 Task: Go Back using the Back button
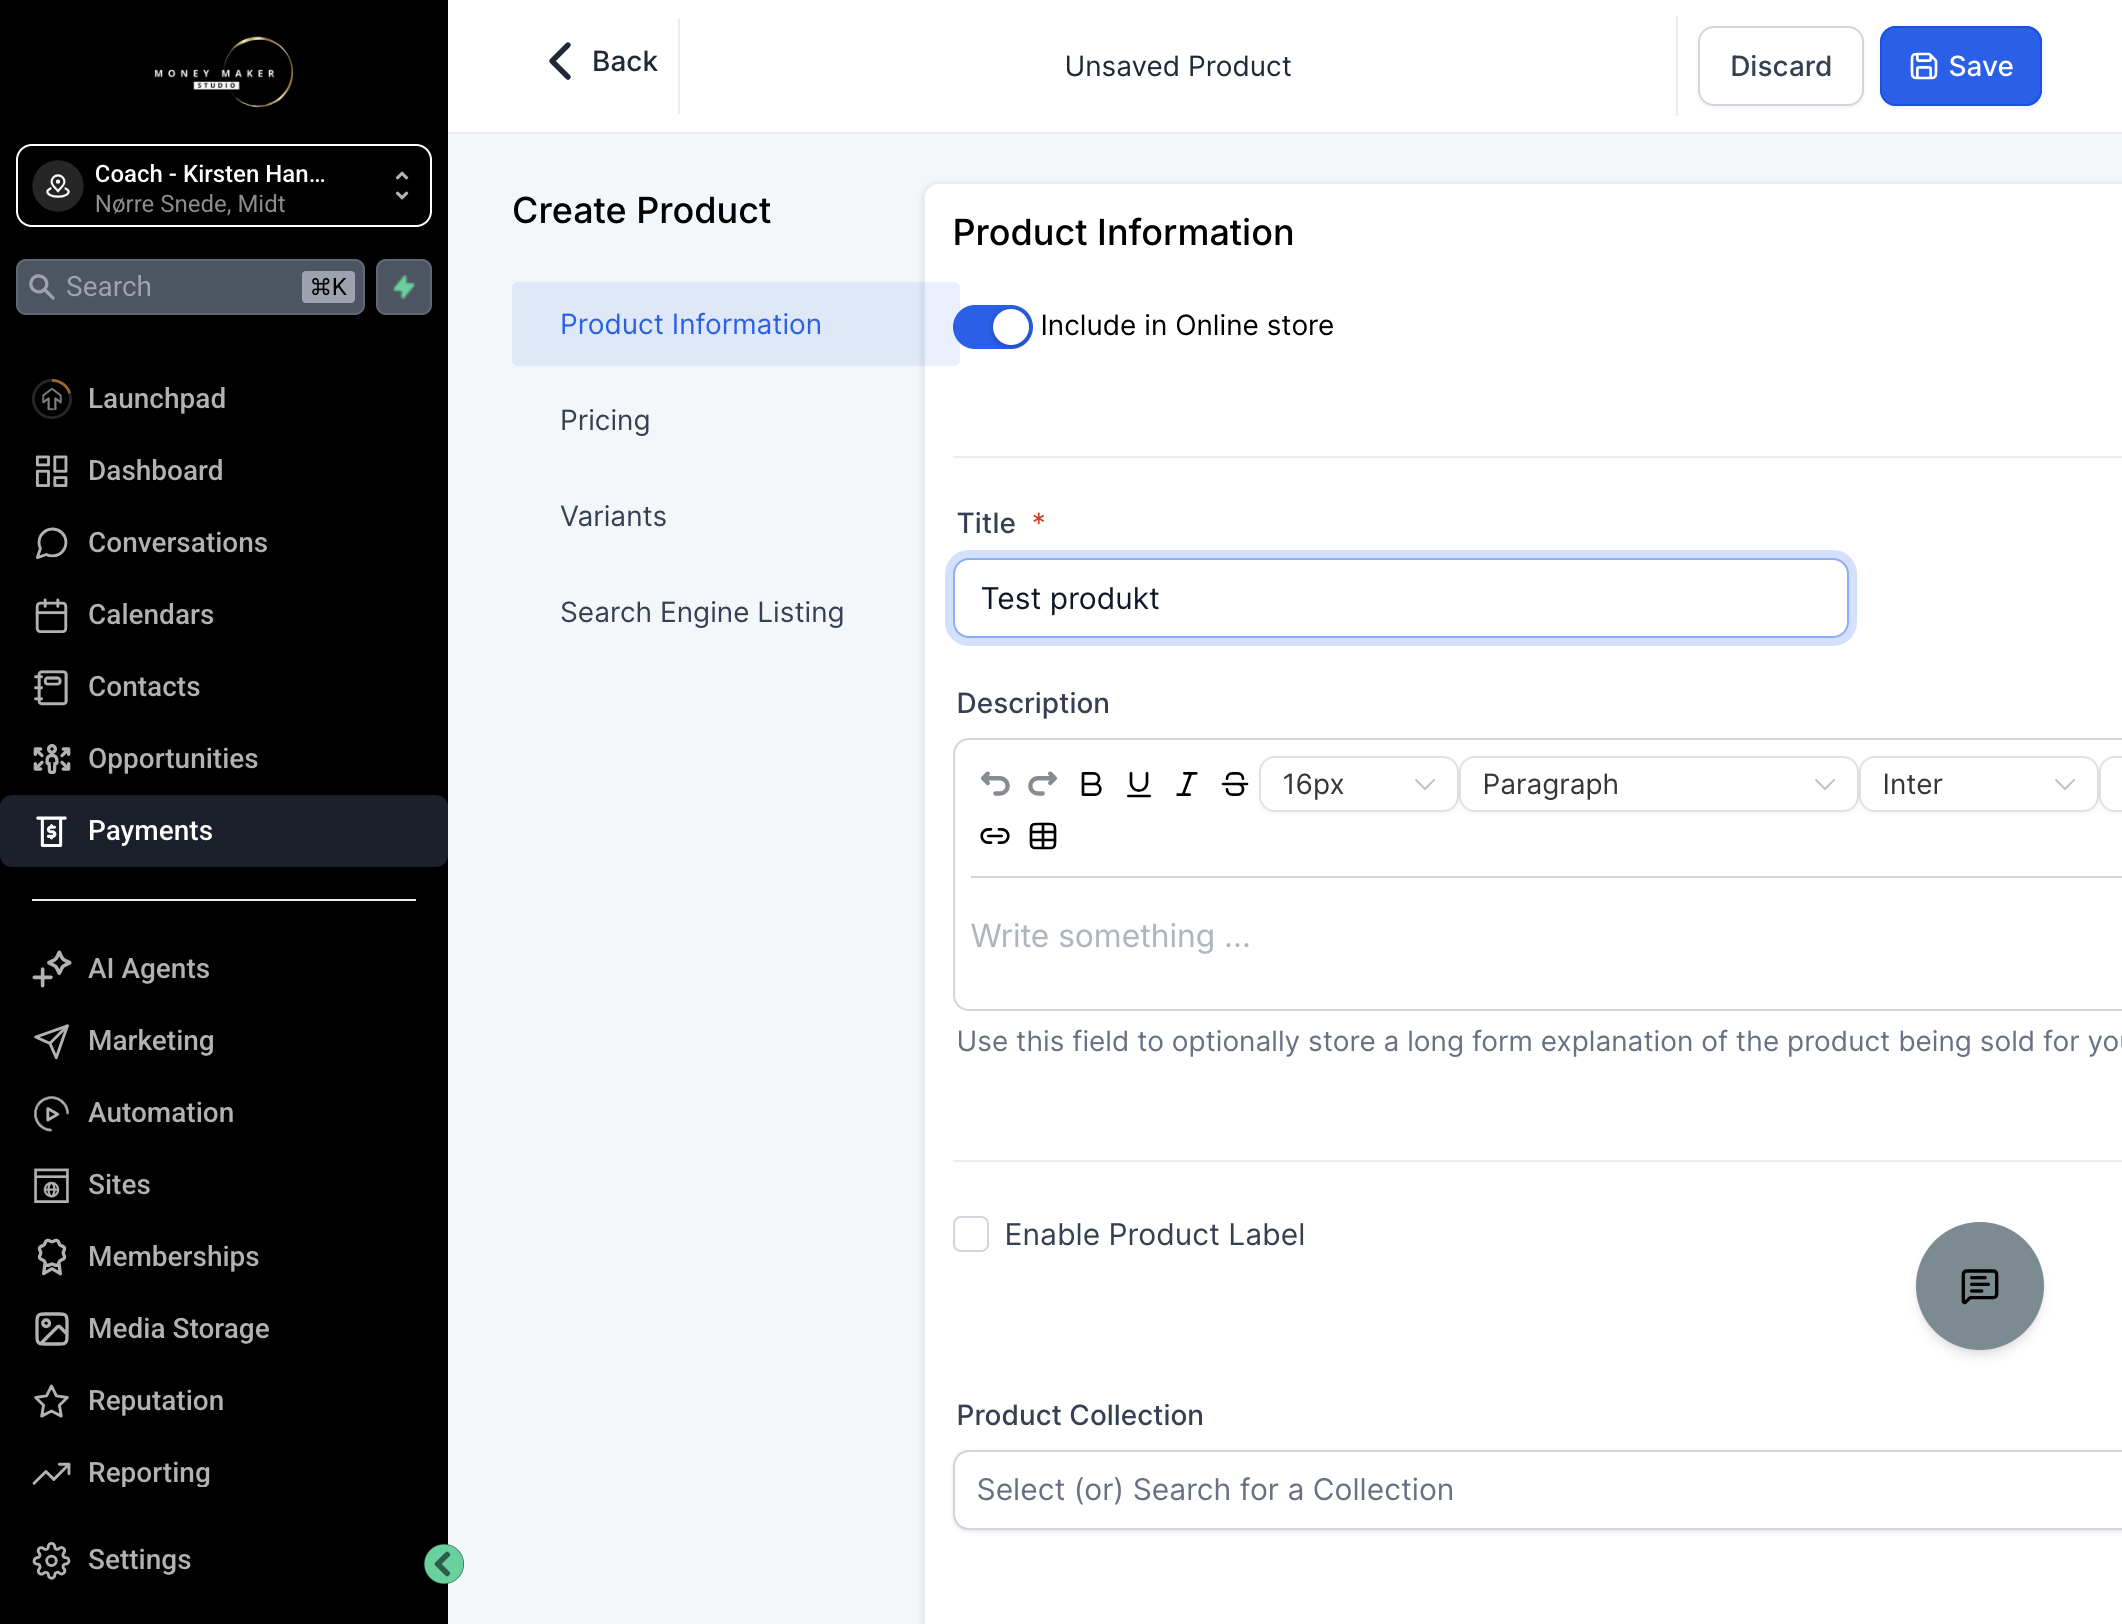point(603,61)
